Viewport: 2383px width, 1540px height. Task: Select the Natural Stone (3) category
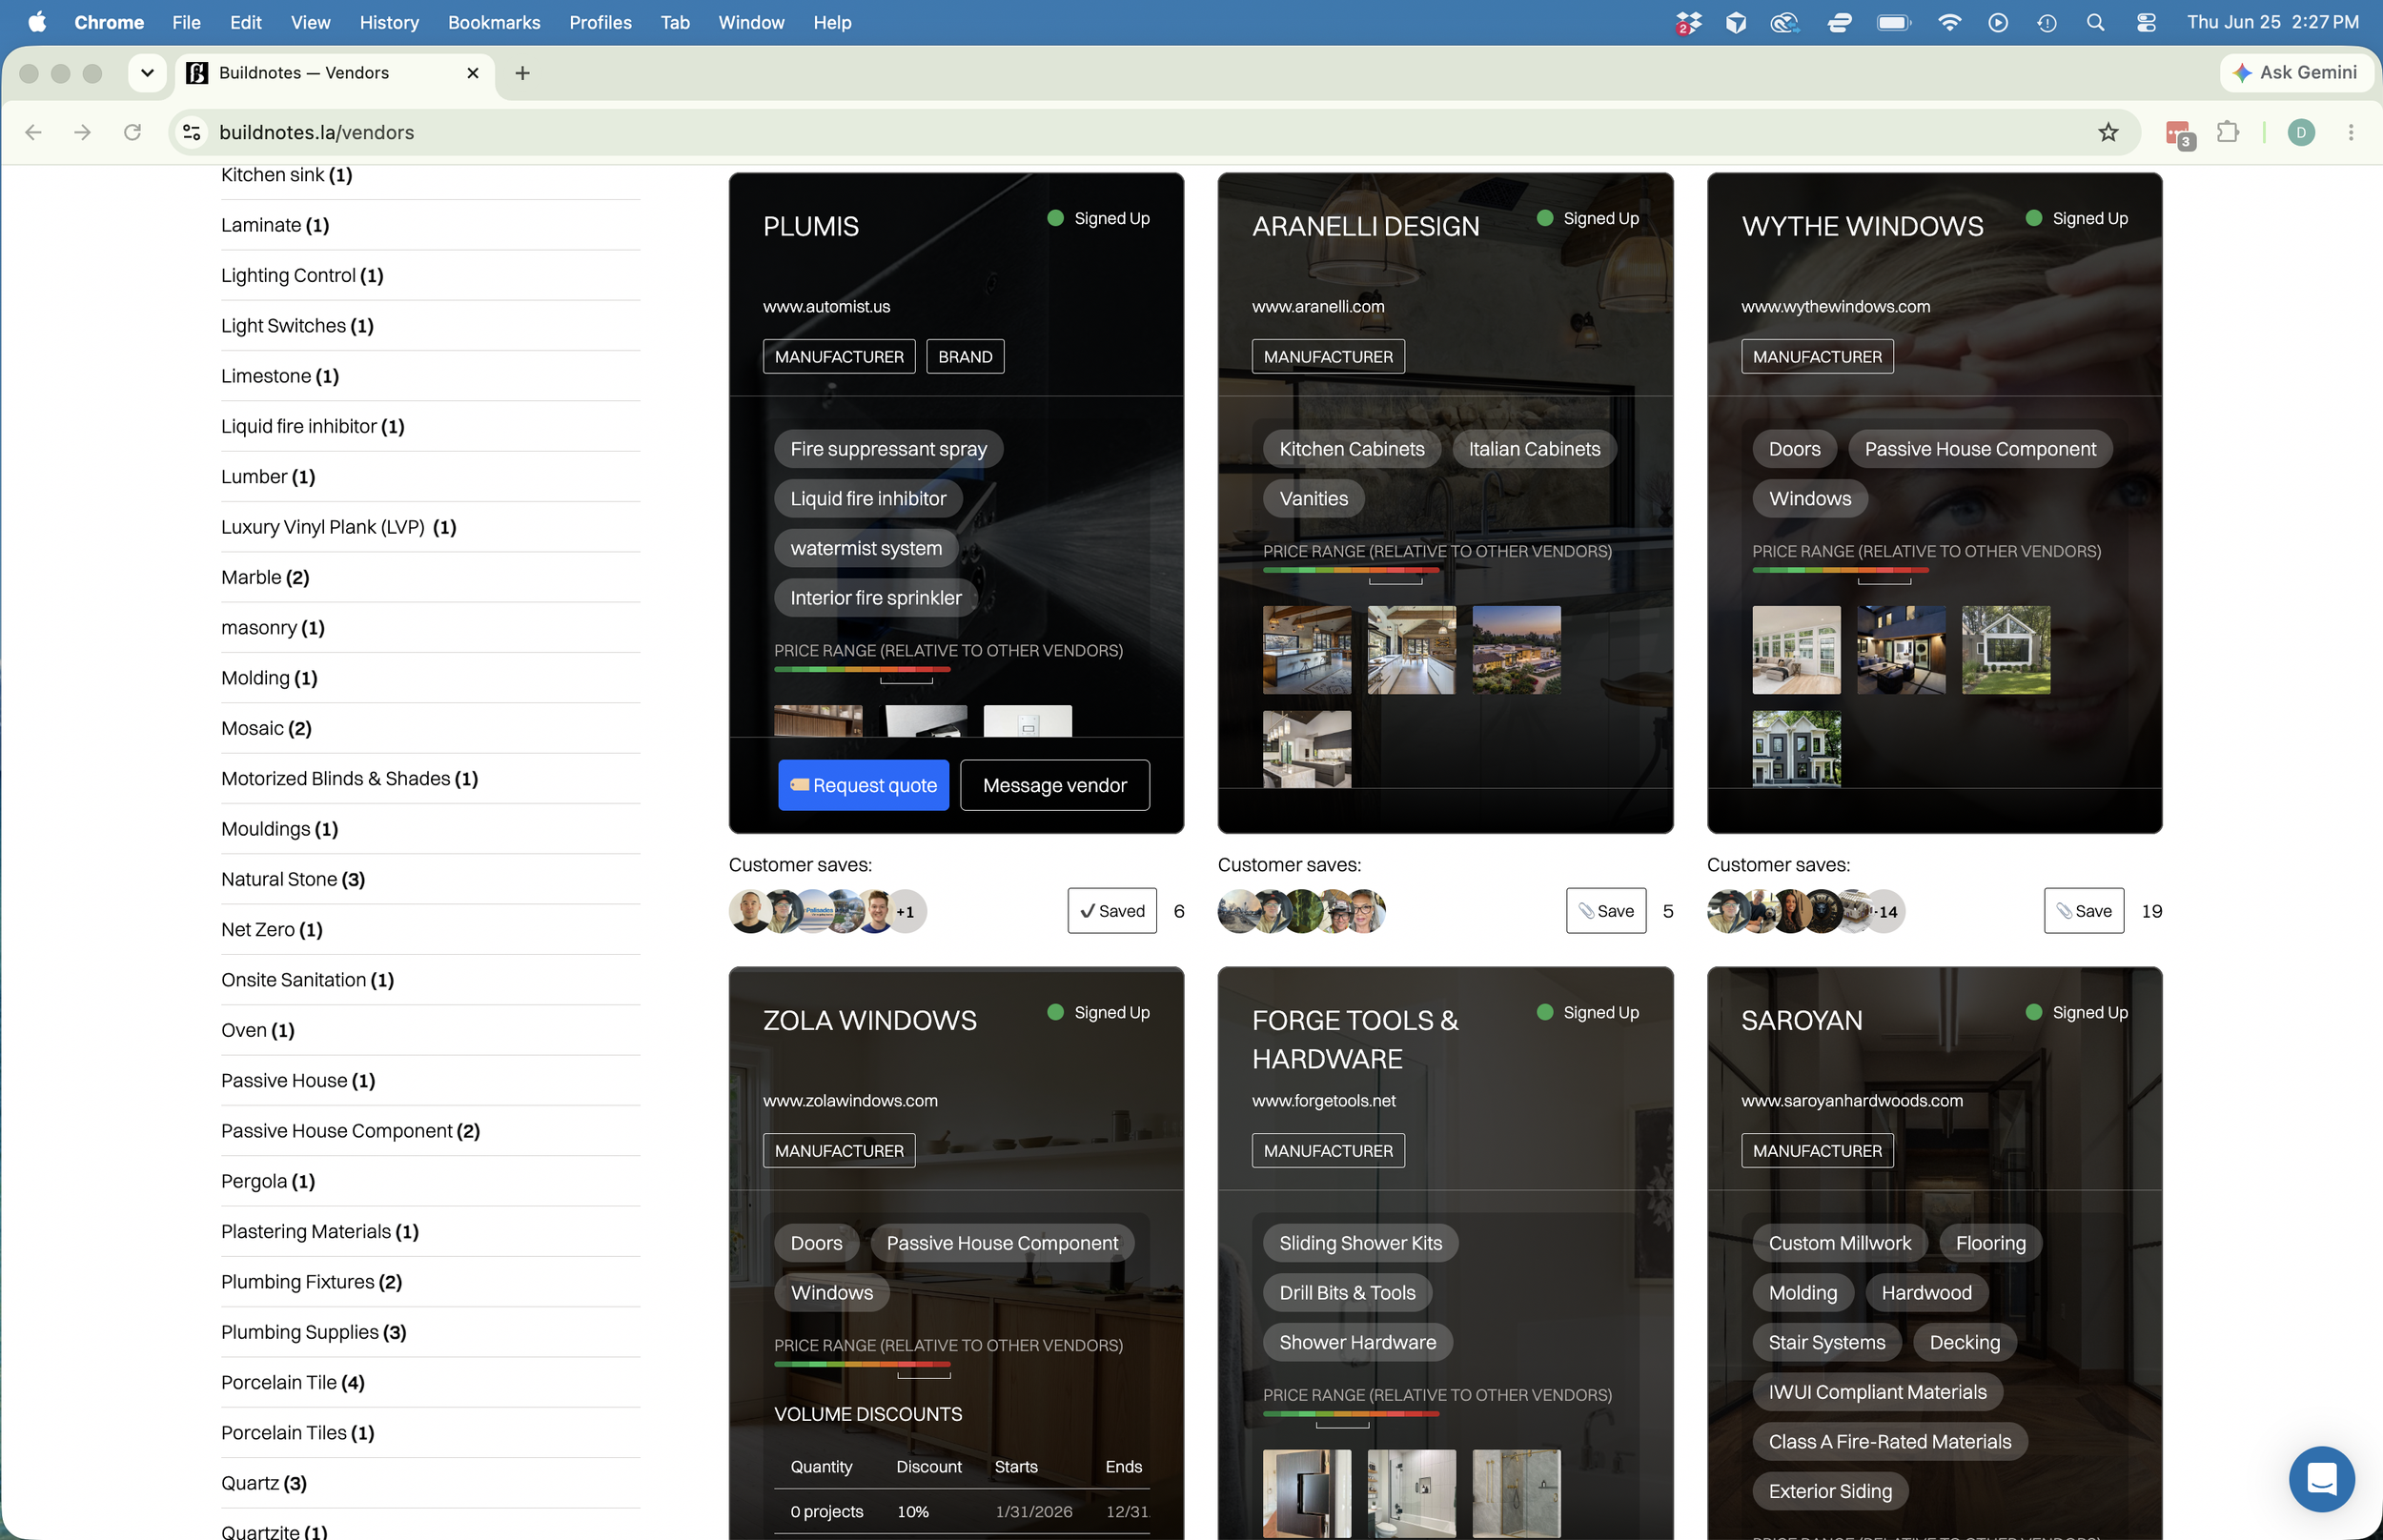(293, 879)
